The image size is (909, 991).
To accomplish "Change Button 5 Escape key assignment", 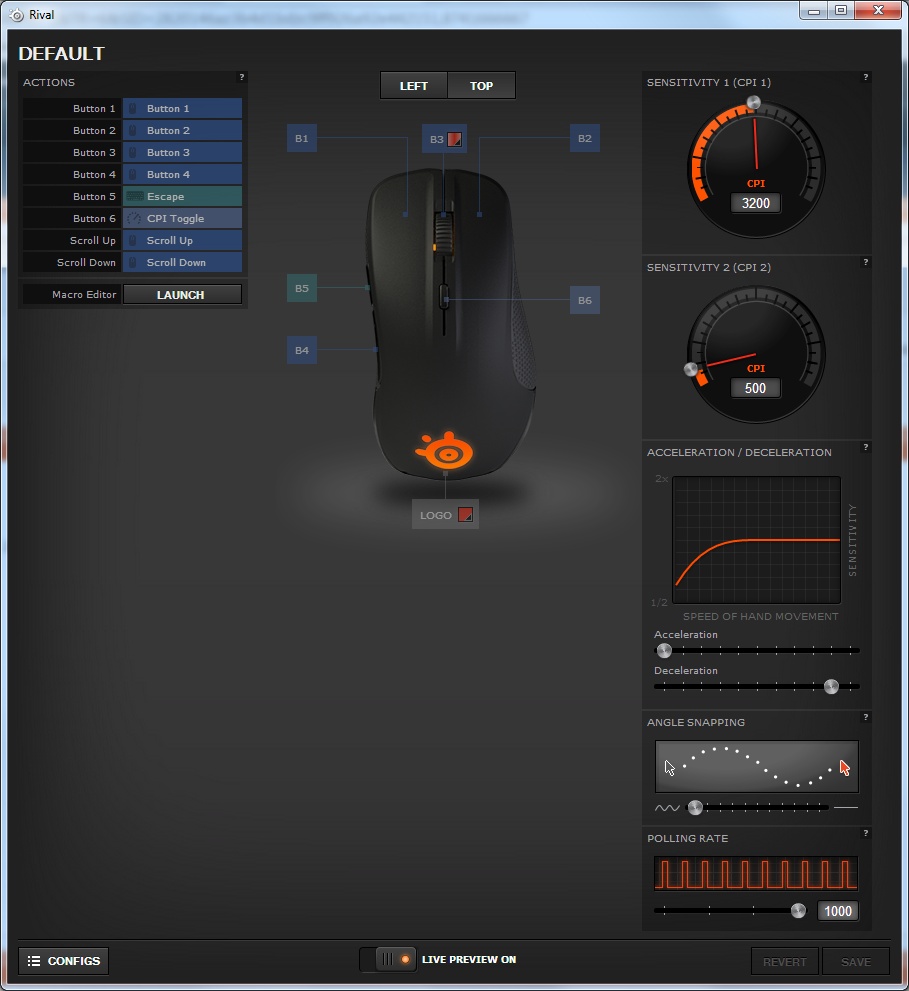I will coord(182,197).
